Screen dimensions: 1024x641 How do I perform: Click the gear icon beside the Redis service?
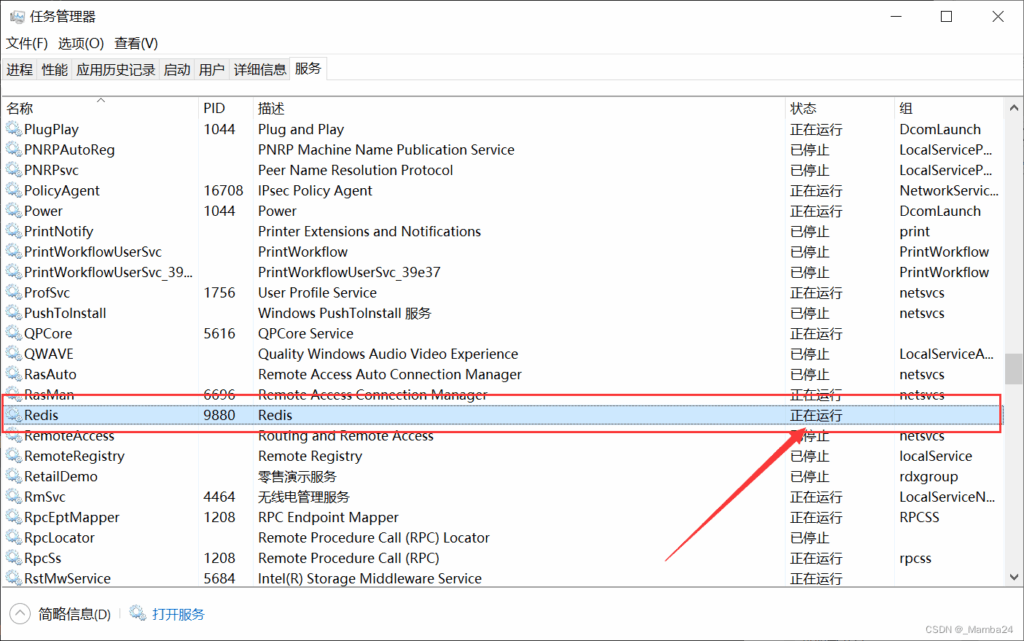tap(14, 415)
